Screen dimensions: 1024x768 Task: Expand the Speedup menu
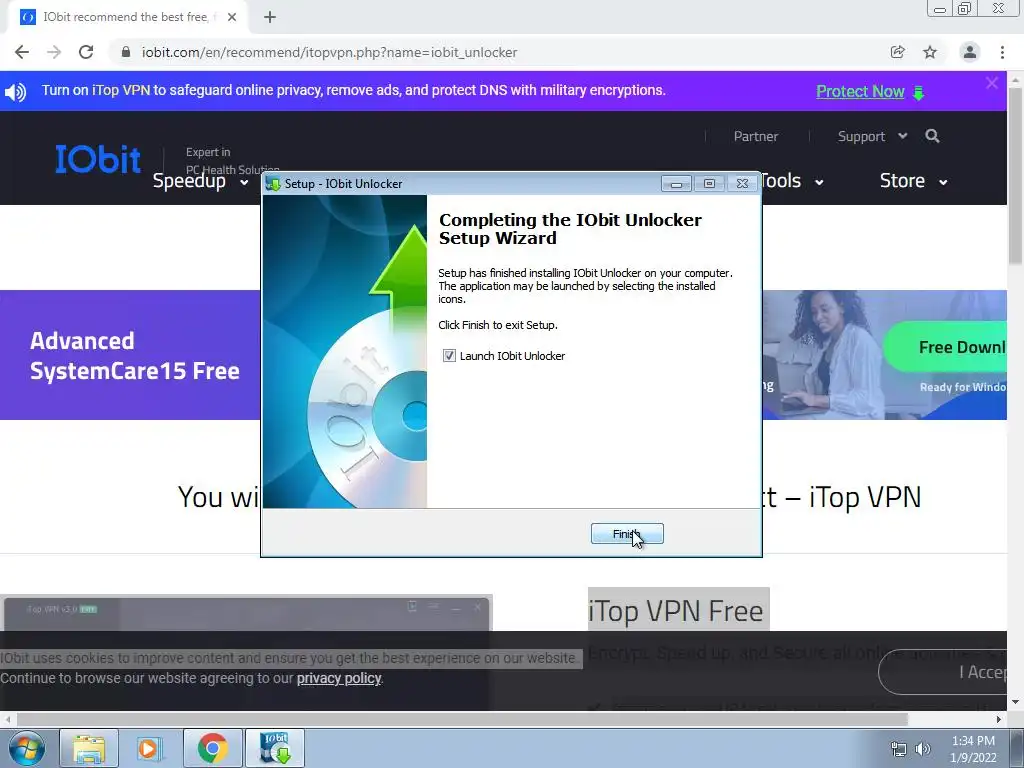(x=200, y=181)
